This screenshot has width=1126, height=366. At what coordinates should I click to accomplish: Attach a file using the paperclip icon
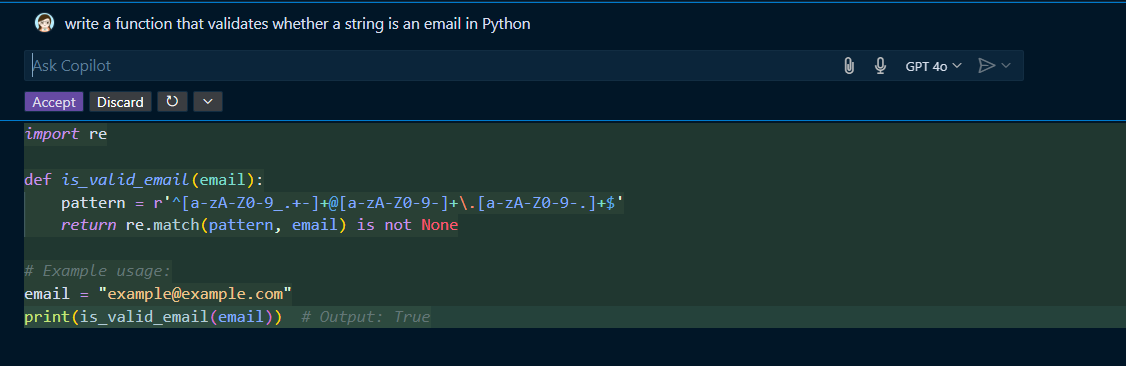pos(849,66)
